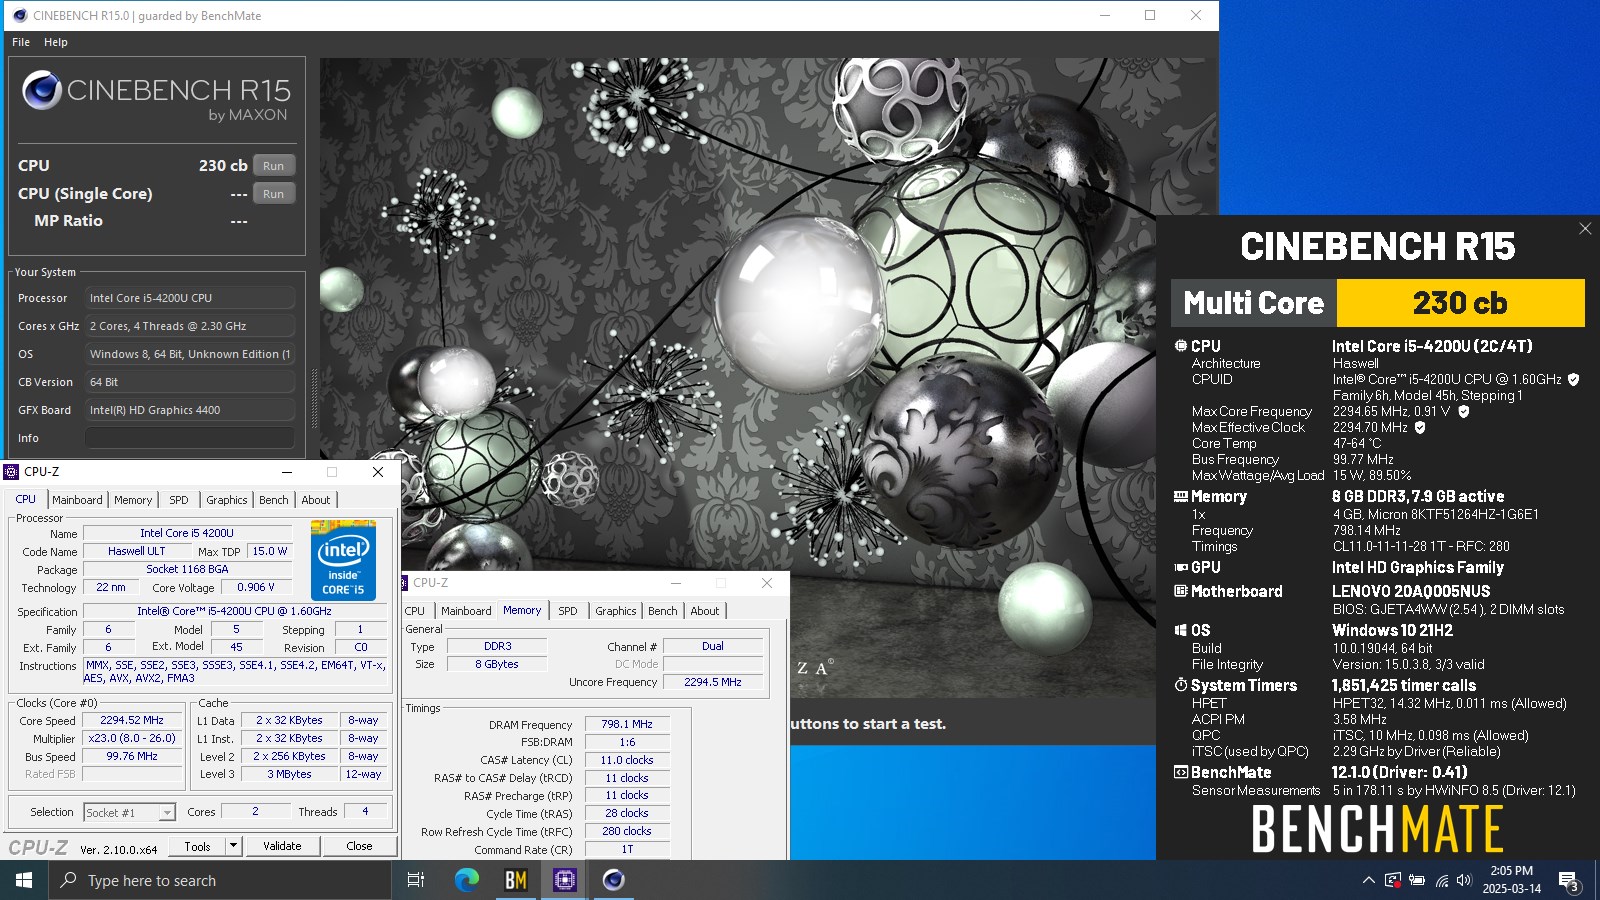Open the network Wi-Fi tray icon
1600x900 pixels.
point(1441,880)
